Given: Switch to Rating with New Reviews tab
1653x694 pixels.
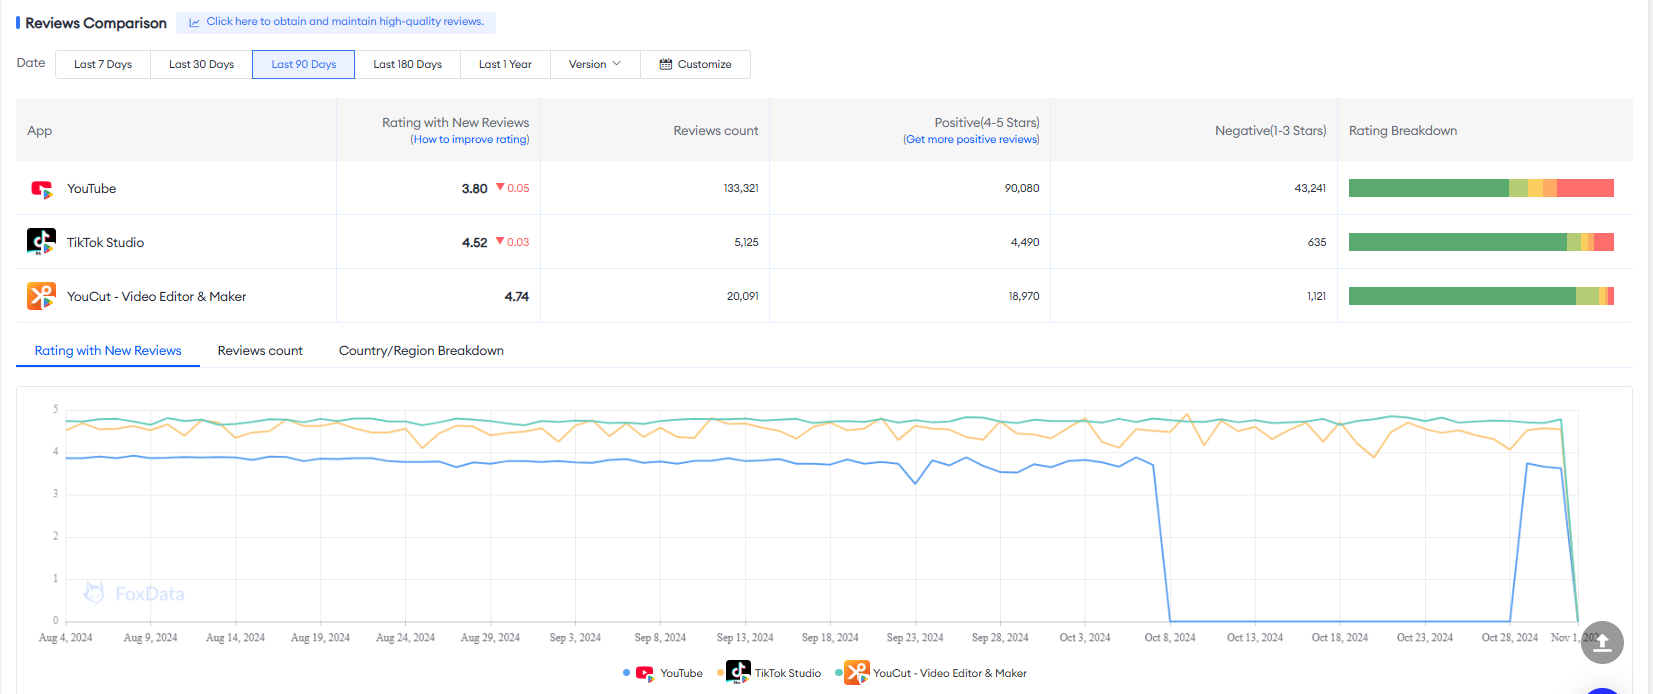Looking at the screenshot, I should (108, 351).
